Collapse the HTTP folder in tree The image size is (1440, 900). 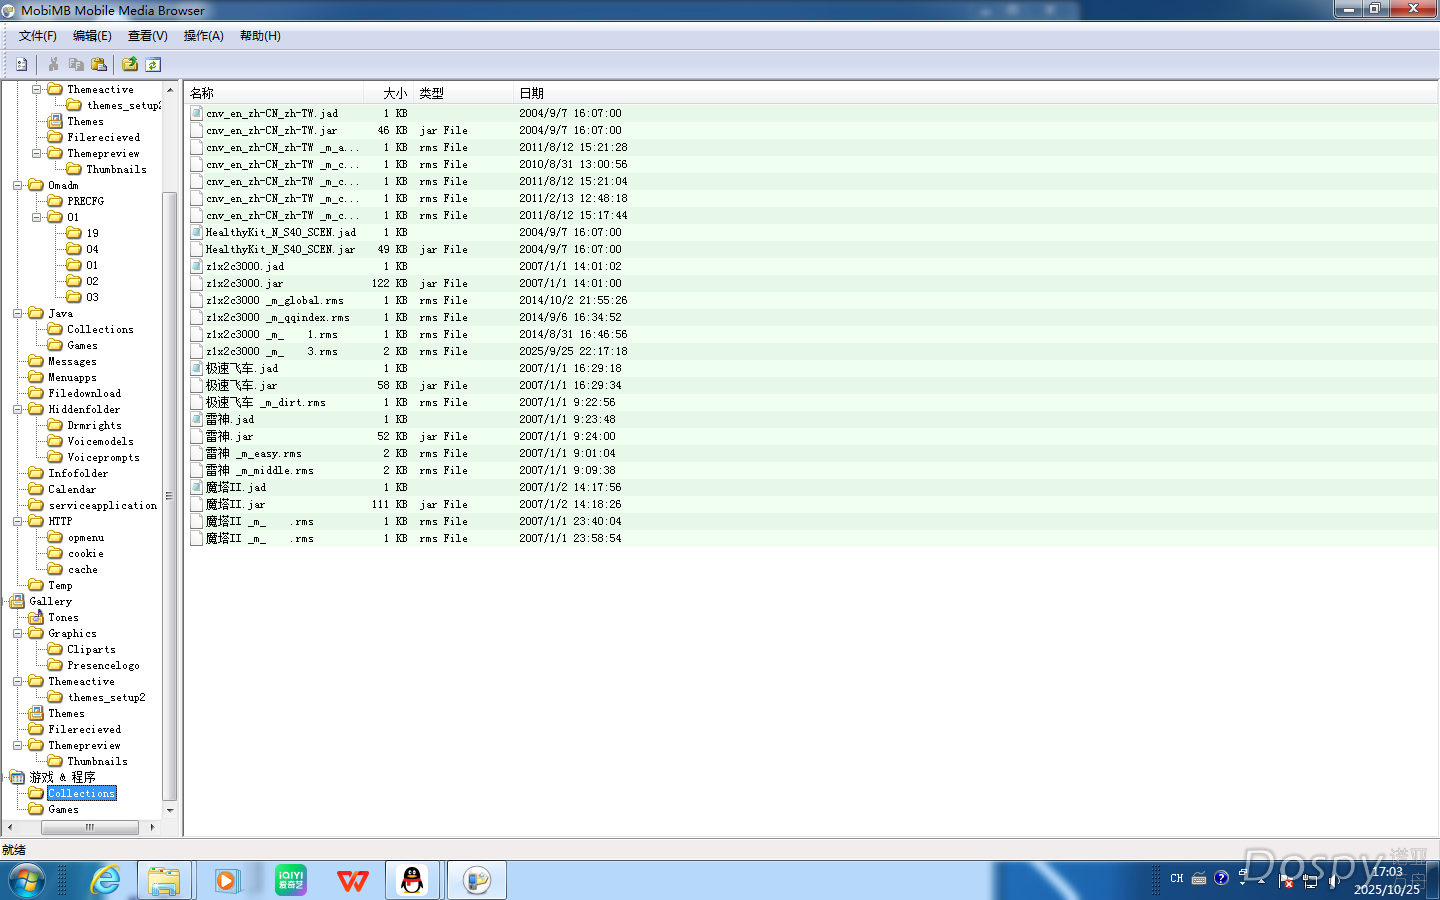point(18,522)
